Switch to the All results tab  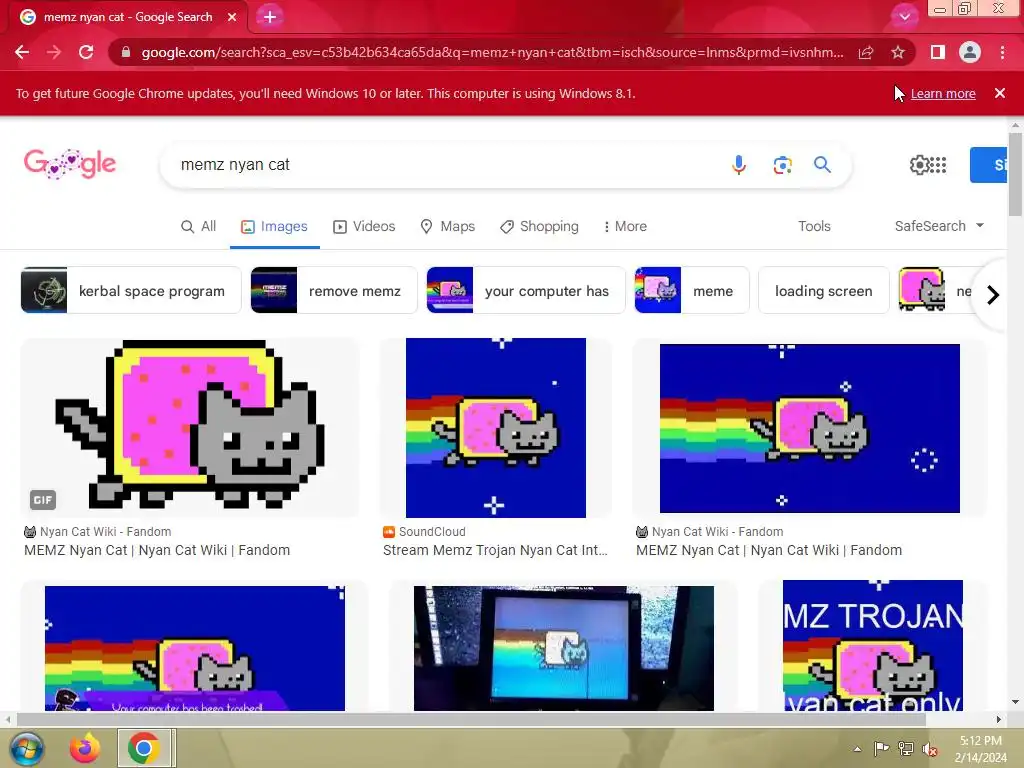point(199,226)
